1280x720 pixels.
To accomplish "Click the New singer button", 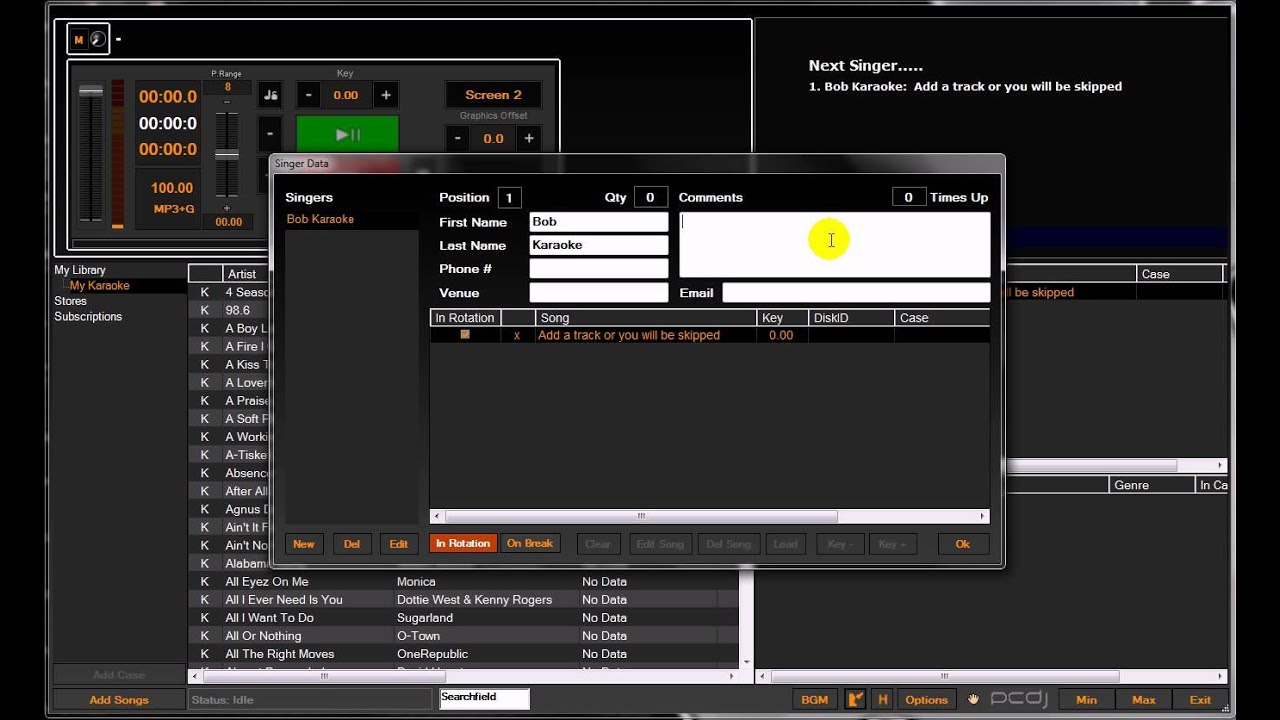I will click(x=304, y=544).
